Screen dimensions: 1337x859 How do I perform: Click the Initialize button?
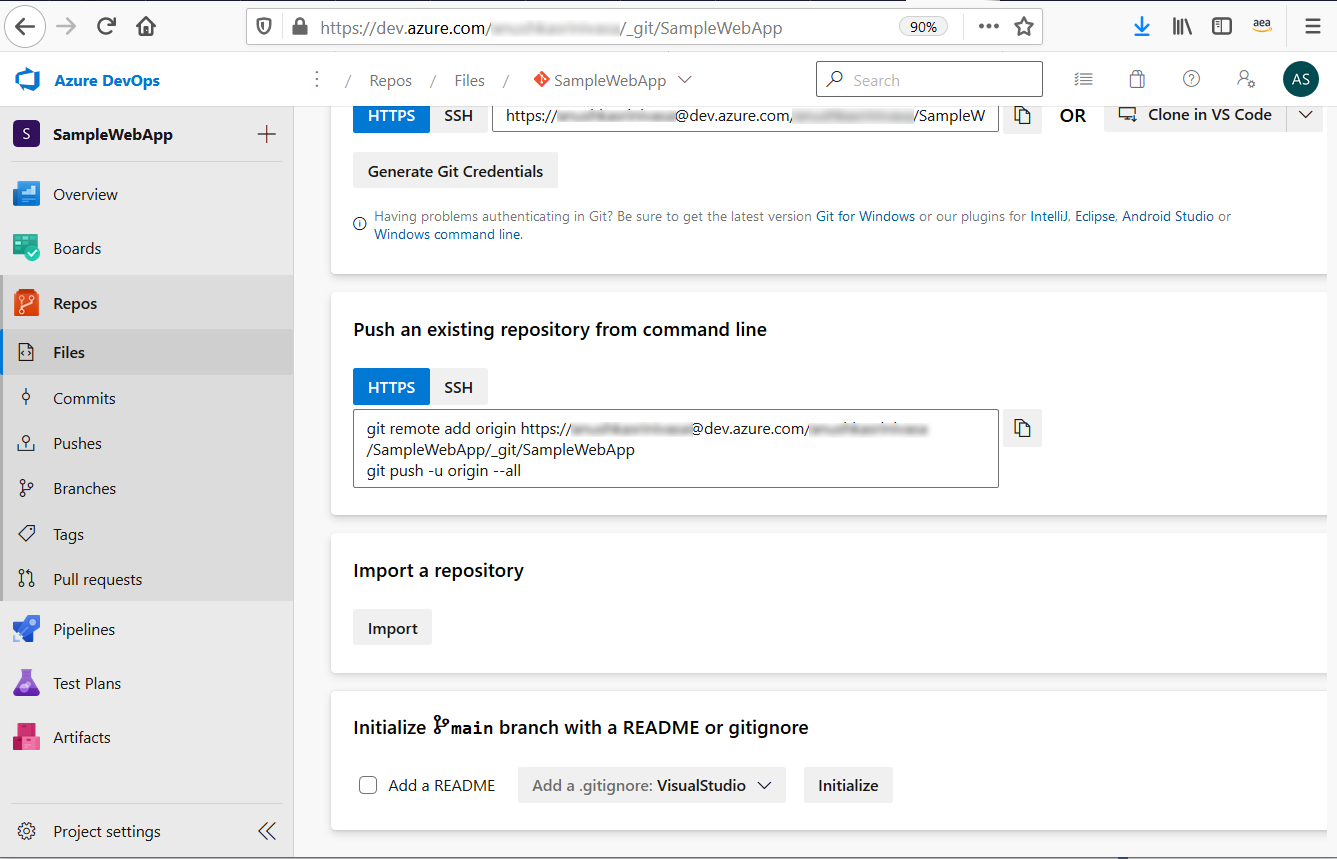click(x=848, y=785)
